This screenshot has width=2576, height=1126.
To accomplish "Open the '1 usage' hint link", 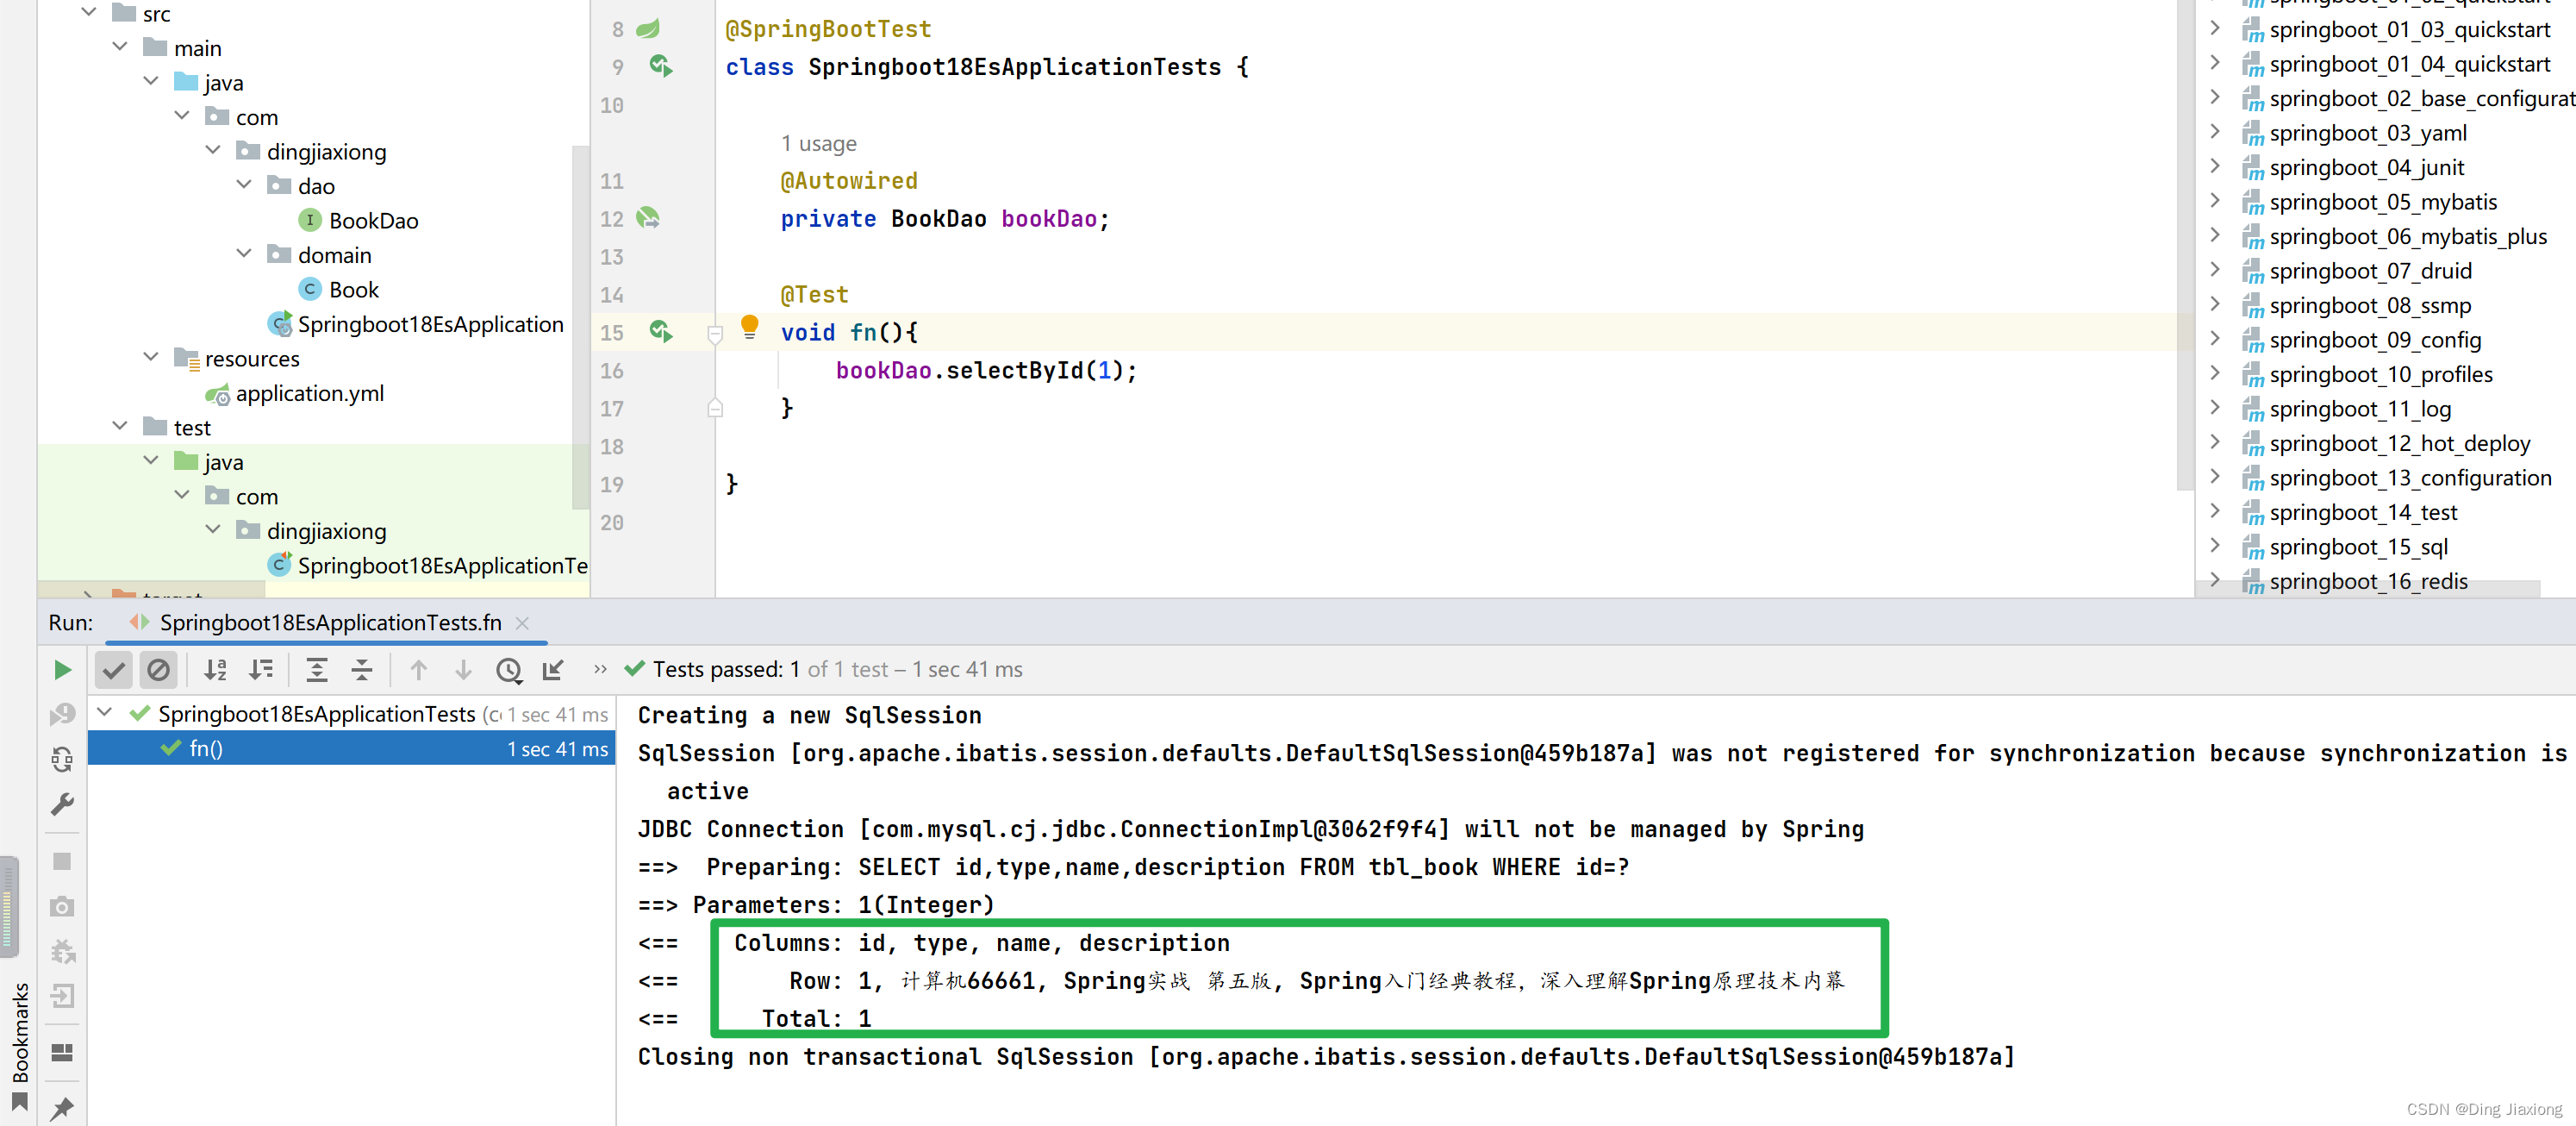I will pyautogui.click(x=818, y=143).
